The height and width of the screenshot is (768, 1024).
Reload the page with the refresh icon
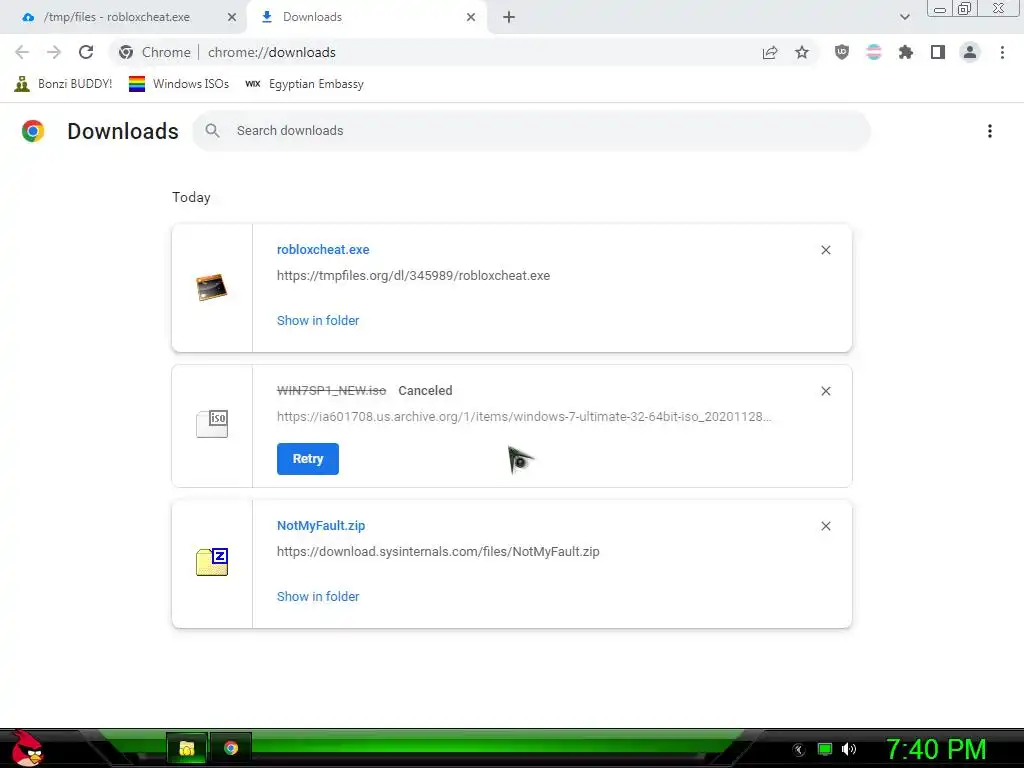point(86,52)
